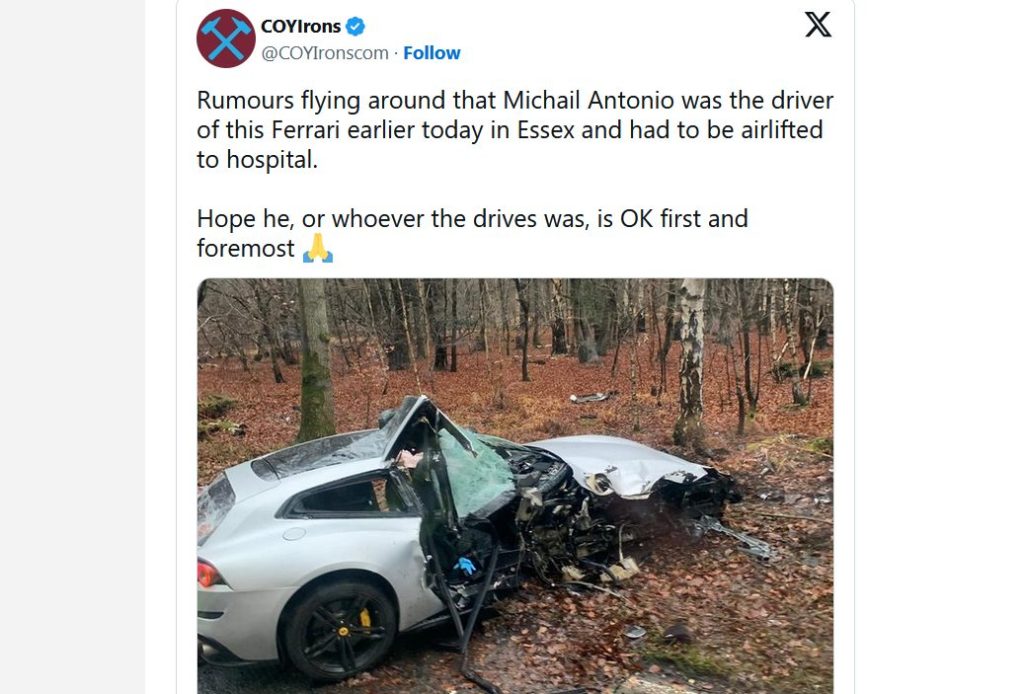Click the name Michail Antonio in tweet
The width and height of the screenshot is (1024, 694).
pyautogui.click(x=588, y=101)
